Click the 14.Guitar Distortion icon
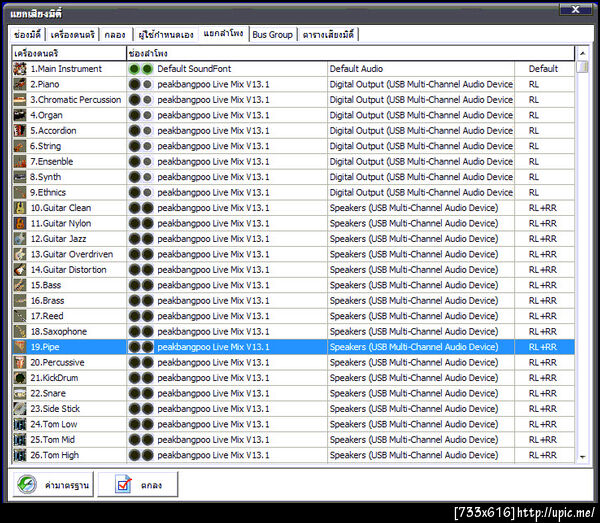This screenshot has height=523, width=600. [20, 270]
